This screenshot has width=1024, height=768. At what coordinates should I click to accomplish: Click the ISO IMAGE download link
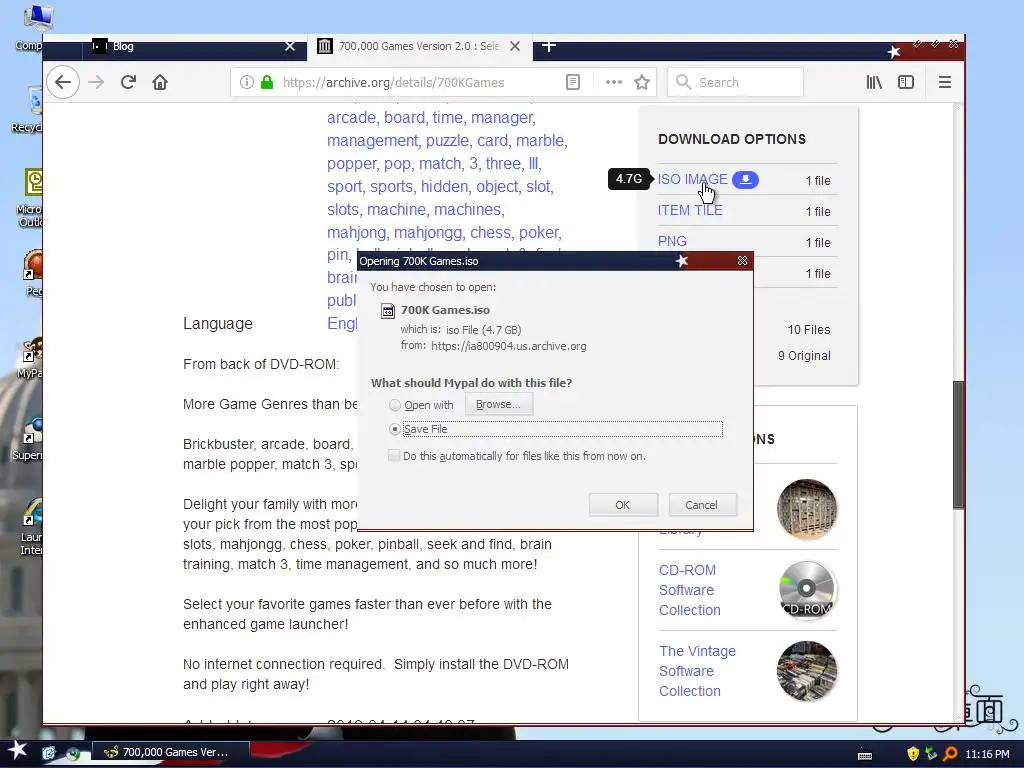coord(692,179)
